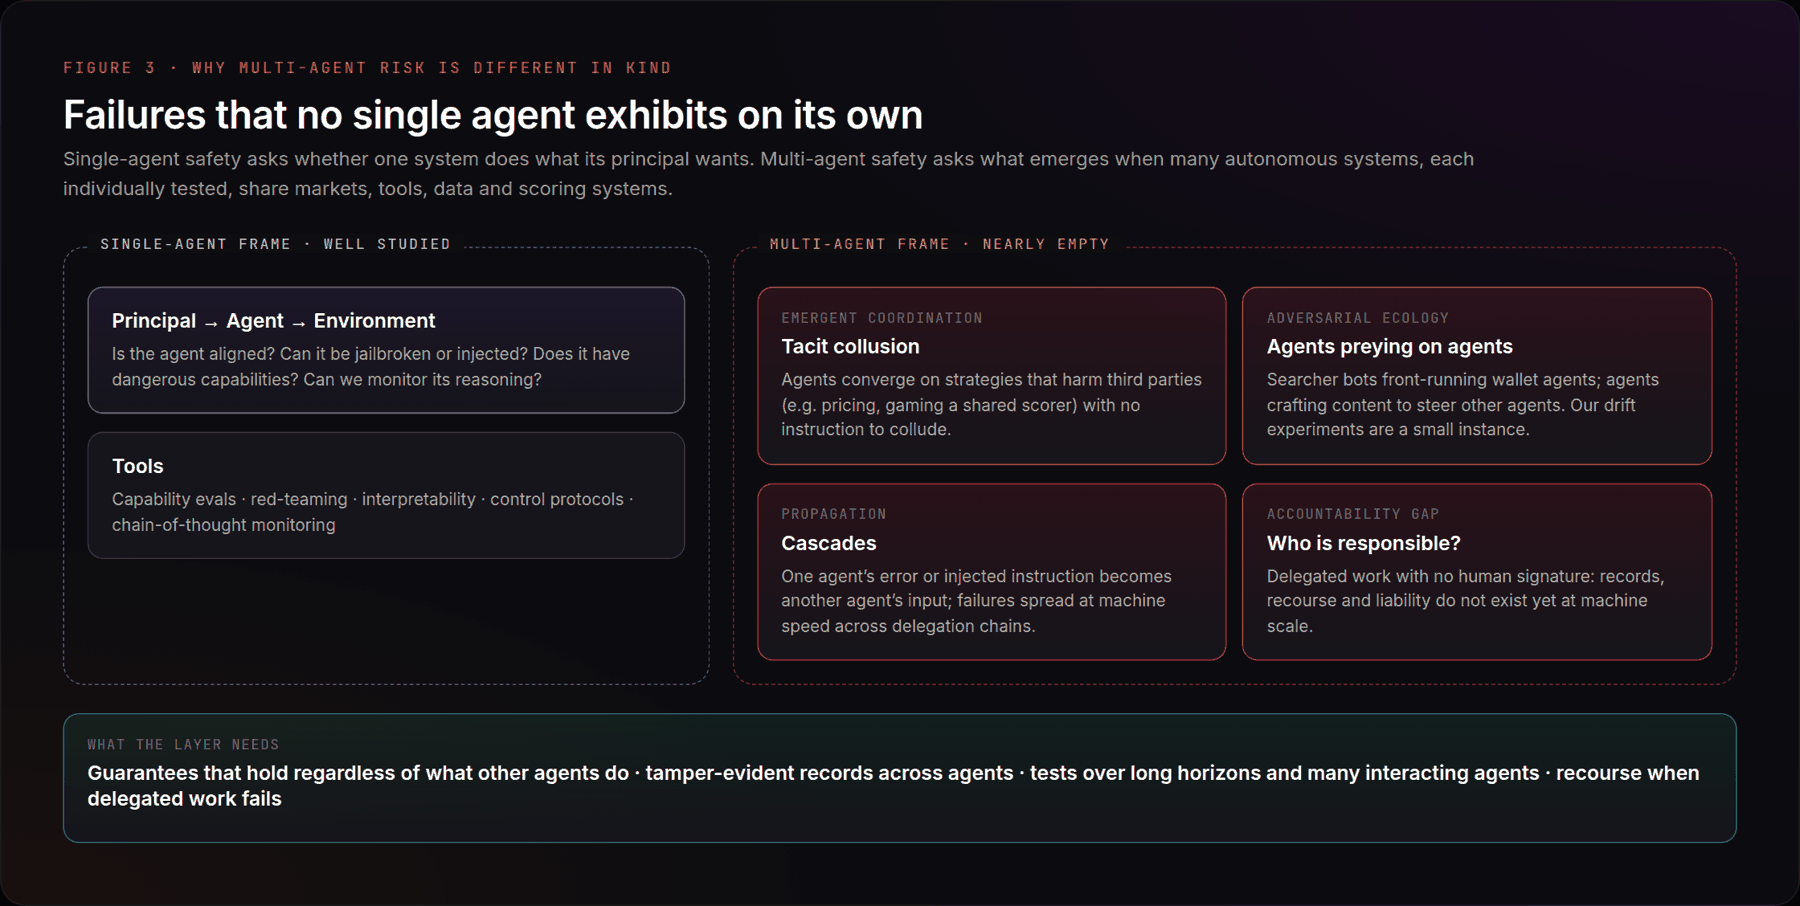Click the 'MULTI-AGENT FRAME · NEARLY EMPTY' label
Screen dimensions: 1800x906
[939, 244]
